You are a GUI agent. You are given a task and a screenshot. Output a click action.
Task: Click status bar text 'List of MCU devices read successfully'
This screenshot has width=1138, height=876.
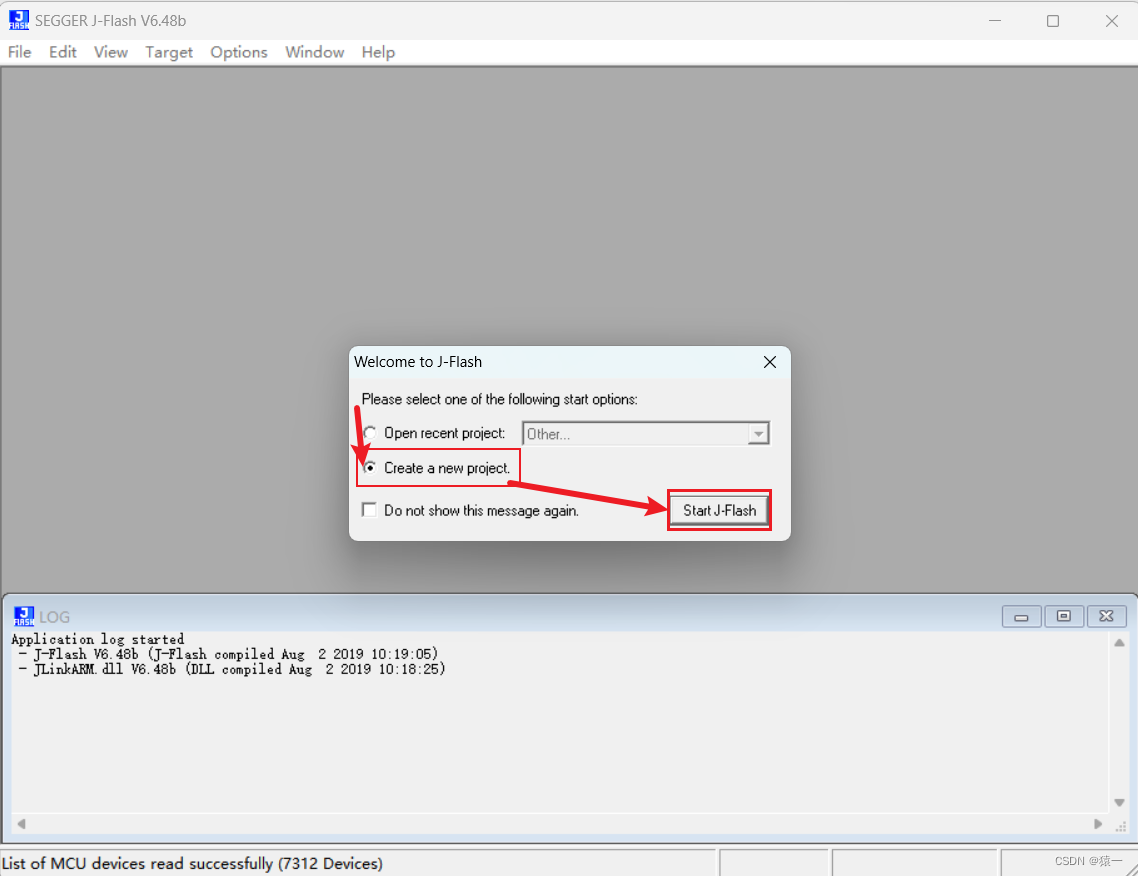pyautogui.click(x=192, y=863)
